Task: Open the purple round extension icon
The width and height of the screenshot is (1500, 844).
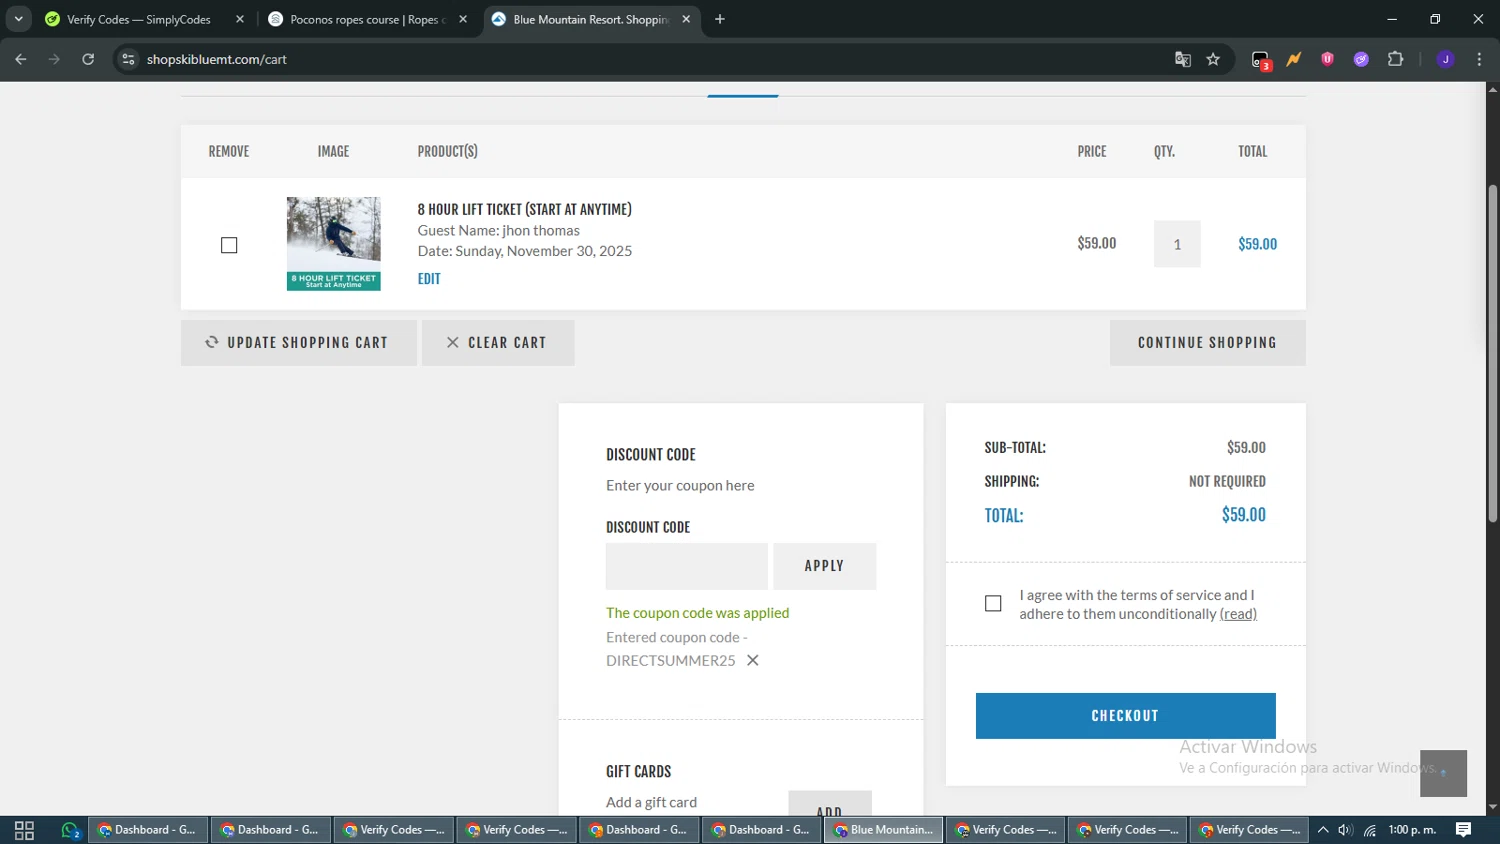Action: [x=1361, y=59]
